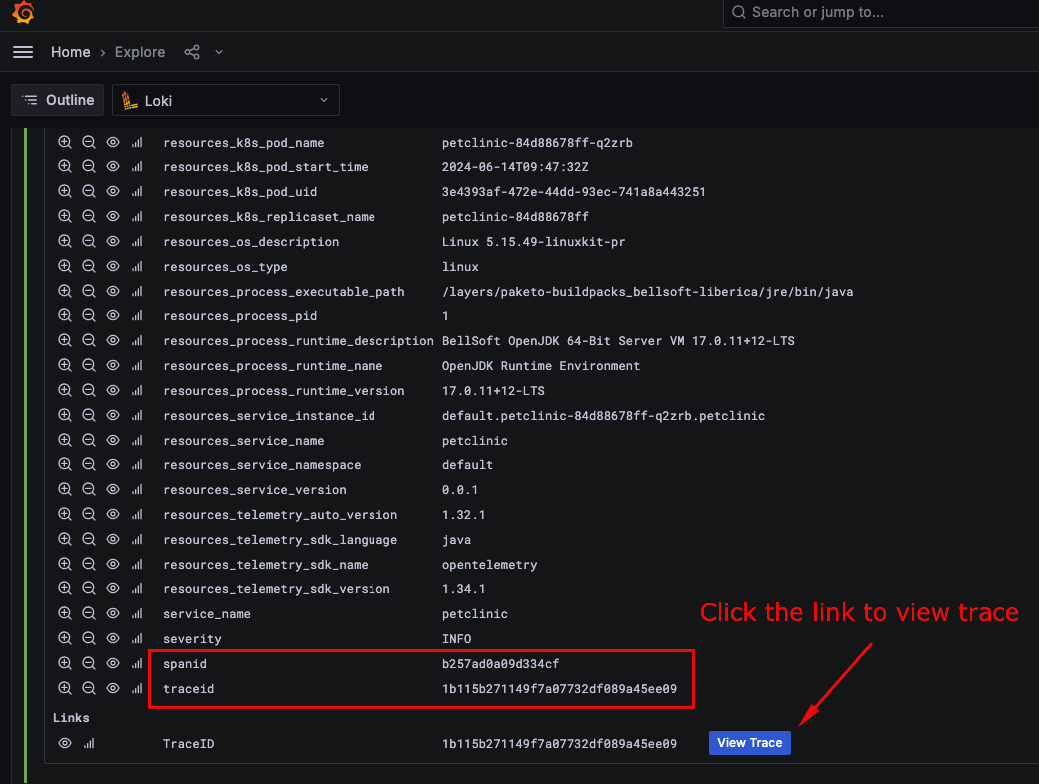Image resolution: width=1039 pixels, height=784 pixels.
Task: Click the Grafana logo icon
Action: tap(23, 13)
